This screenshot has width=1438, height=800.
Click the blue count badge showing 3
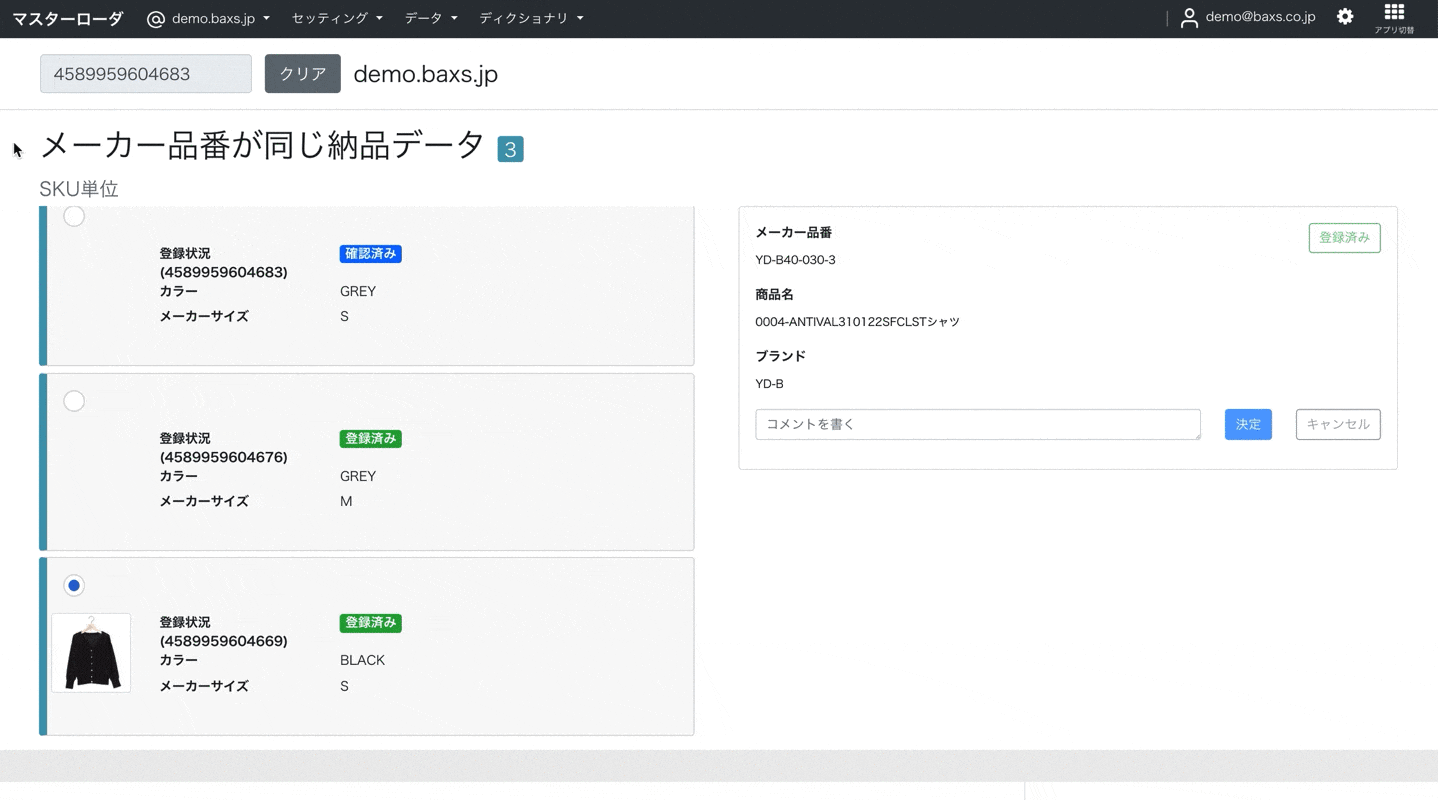pyautogui.click(x=510, y=148)
